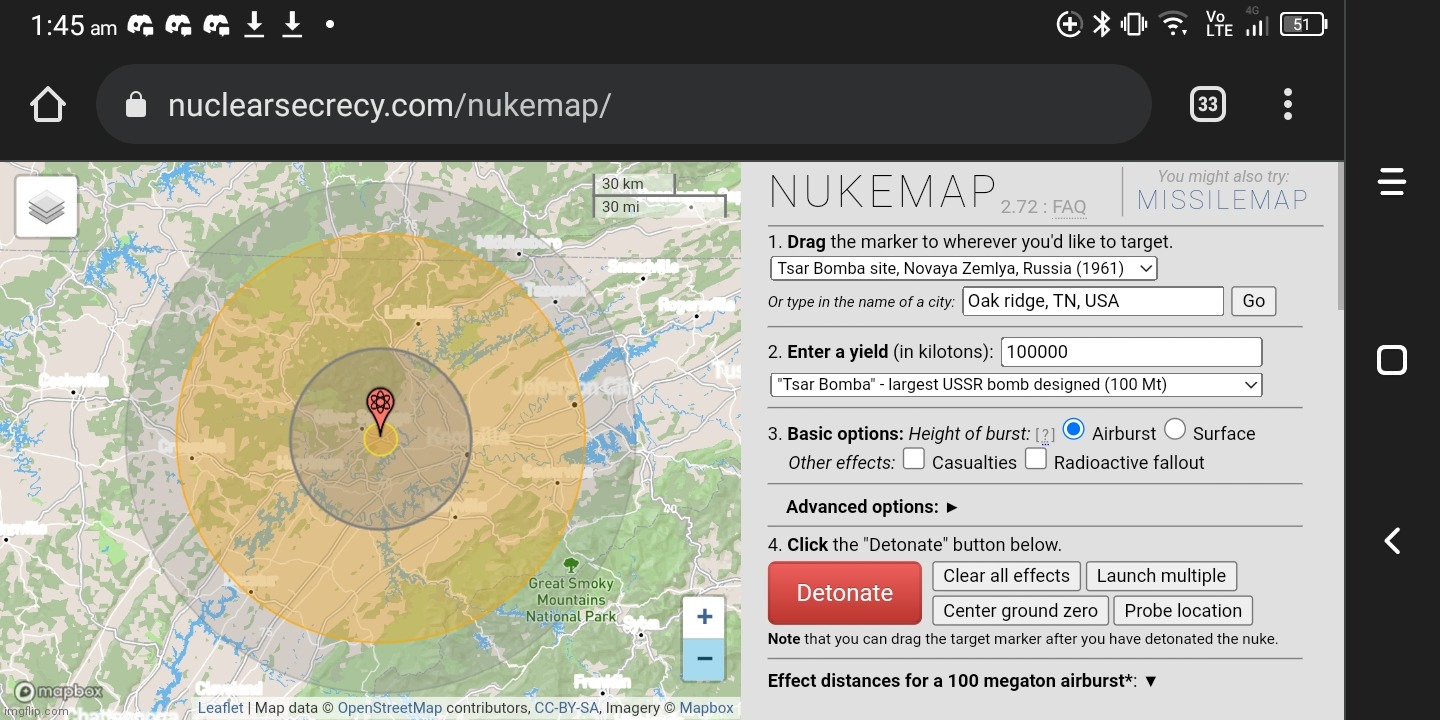Tap the data saver plus circle icon
The width and height of the screenshot is (1440, 720).
pyautogui.click(x=1069, y=25)
